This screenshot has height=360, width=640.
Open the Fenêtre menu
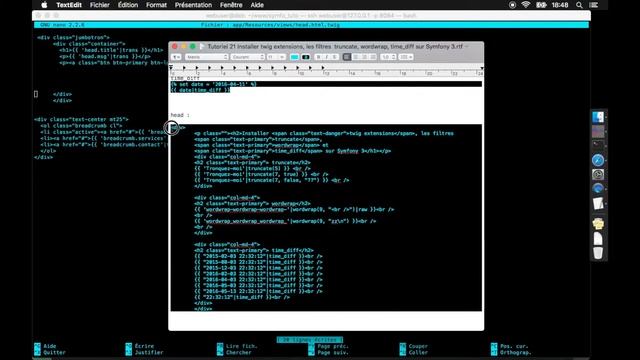pyautogui.click(x=231, y=5)
